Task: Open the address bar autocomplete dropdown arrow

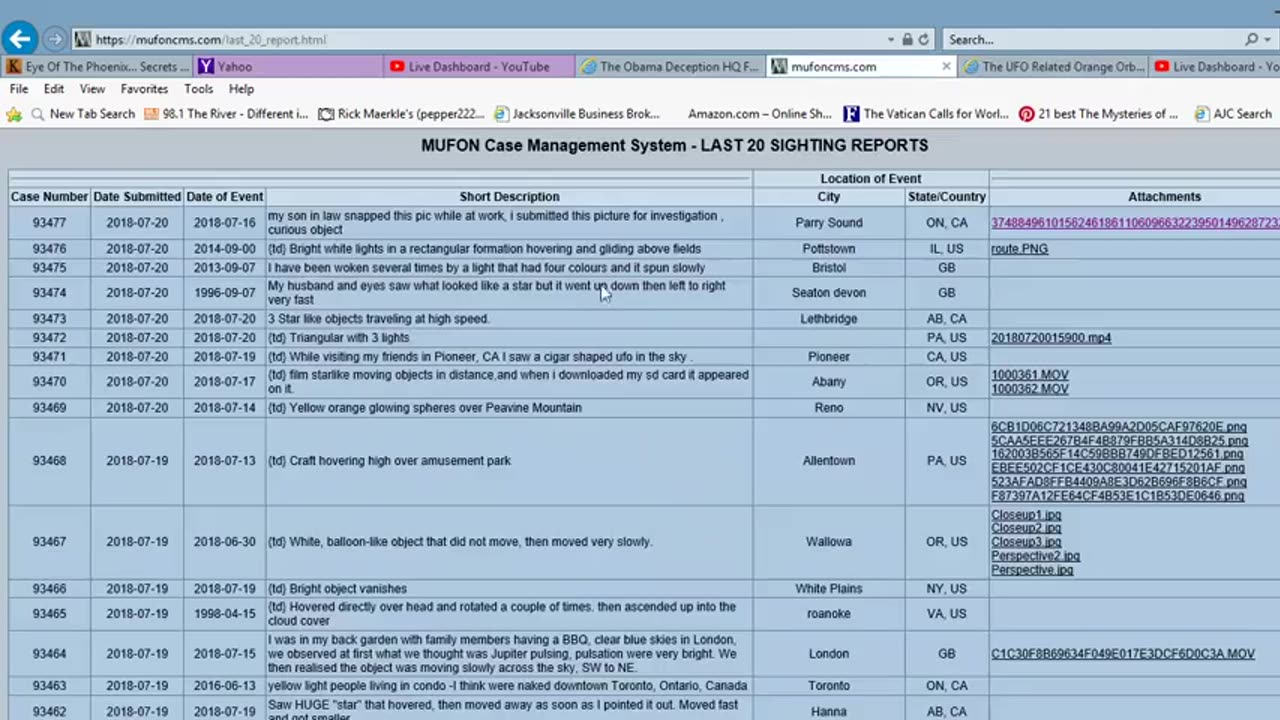Action: 890,40
